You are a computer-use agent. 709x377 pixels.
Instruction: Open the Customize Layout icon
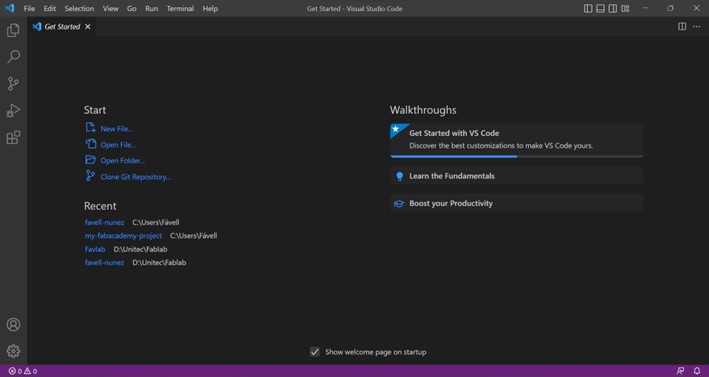tap(625, 9)
